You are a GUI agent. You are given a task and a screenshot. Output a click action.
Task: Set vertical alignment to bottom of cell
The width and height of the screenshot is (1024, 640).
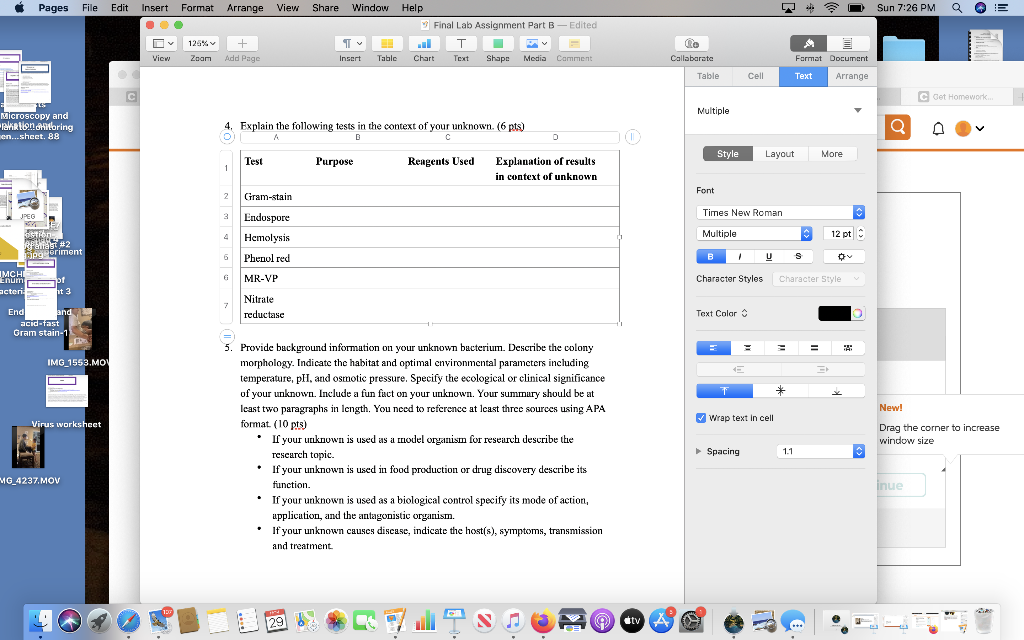(x=838, y=390)
